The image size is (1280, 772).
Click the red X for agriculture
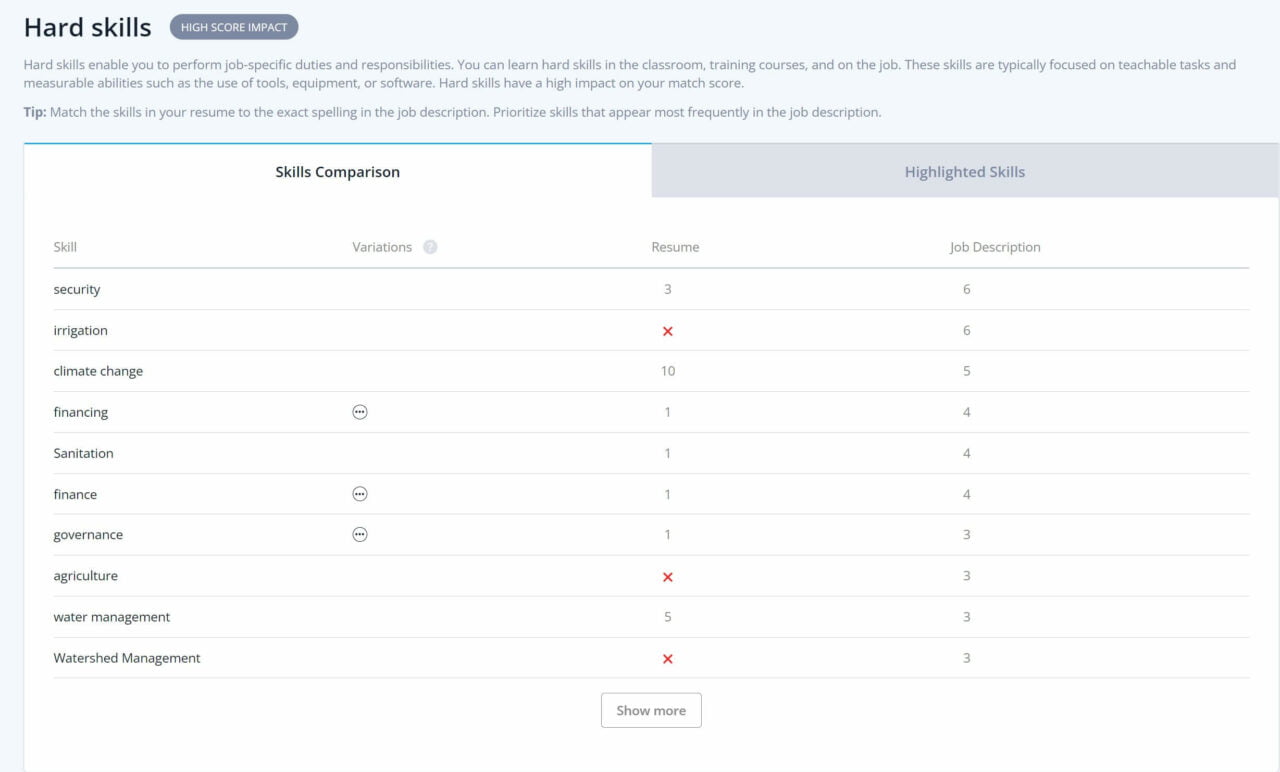668,577
